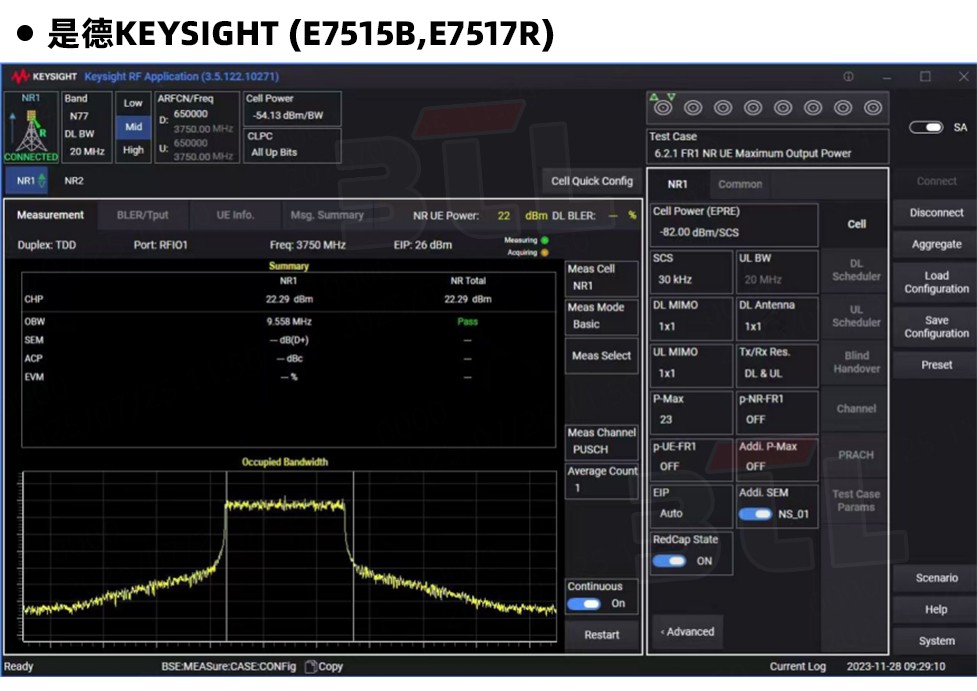The height and width of the screenshot is (691, 977).
Task: Click the Load Configuration button
Action: (x=936, y=282)
